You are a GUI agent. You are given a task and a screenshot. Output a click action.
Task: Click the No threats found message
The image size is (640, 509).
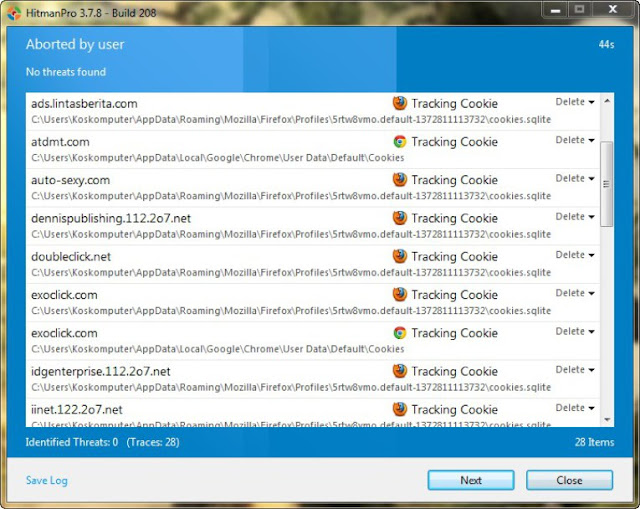66,72
